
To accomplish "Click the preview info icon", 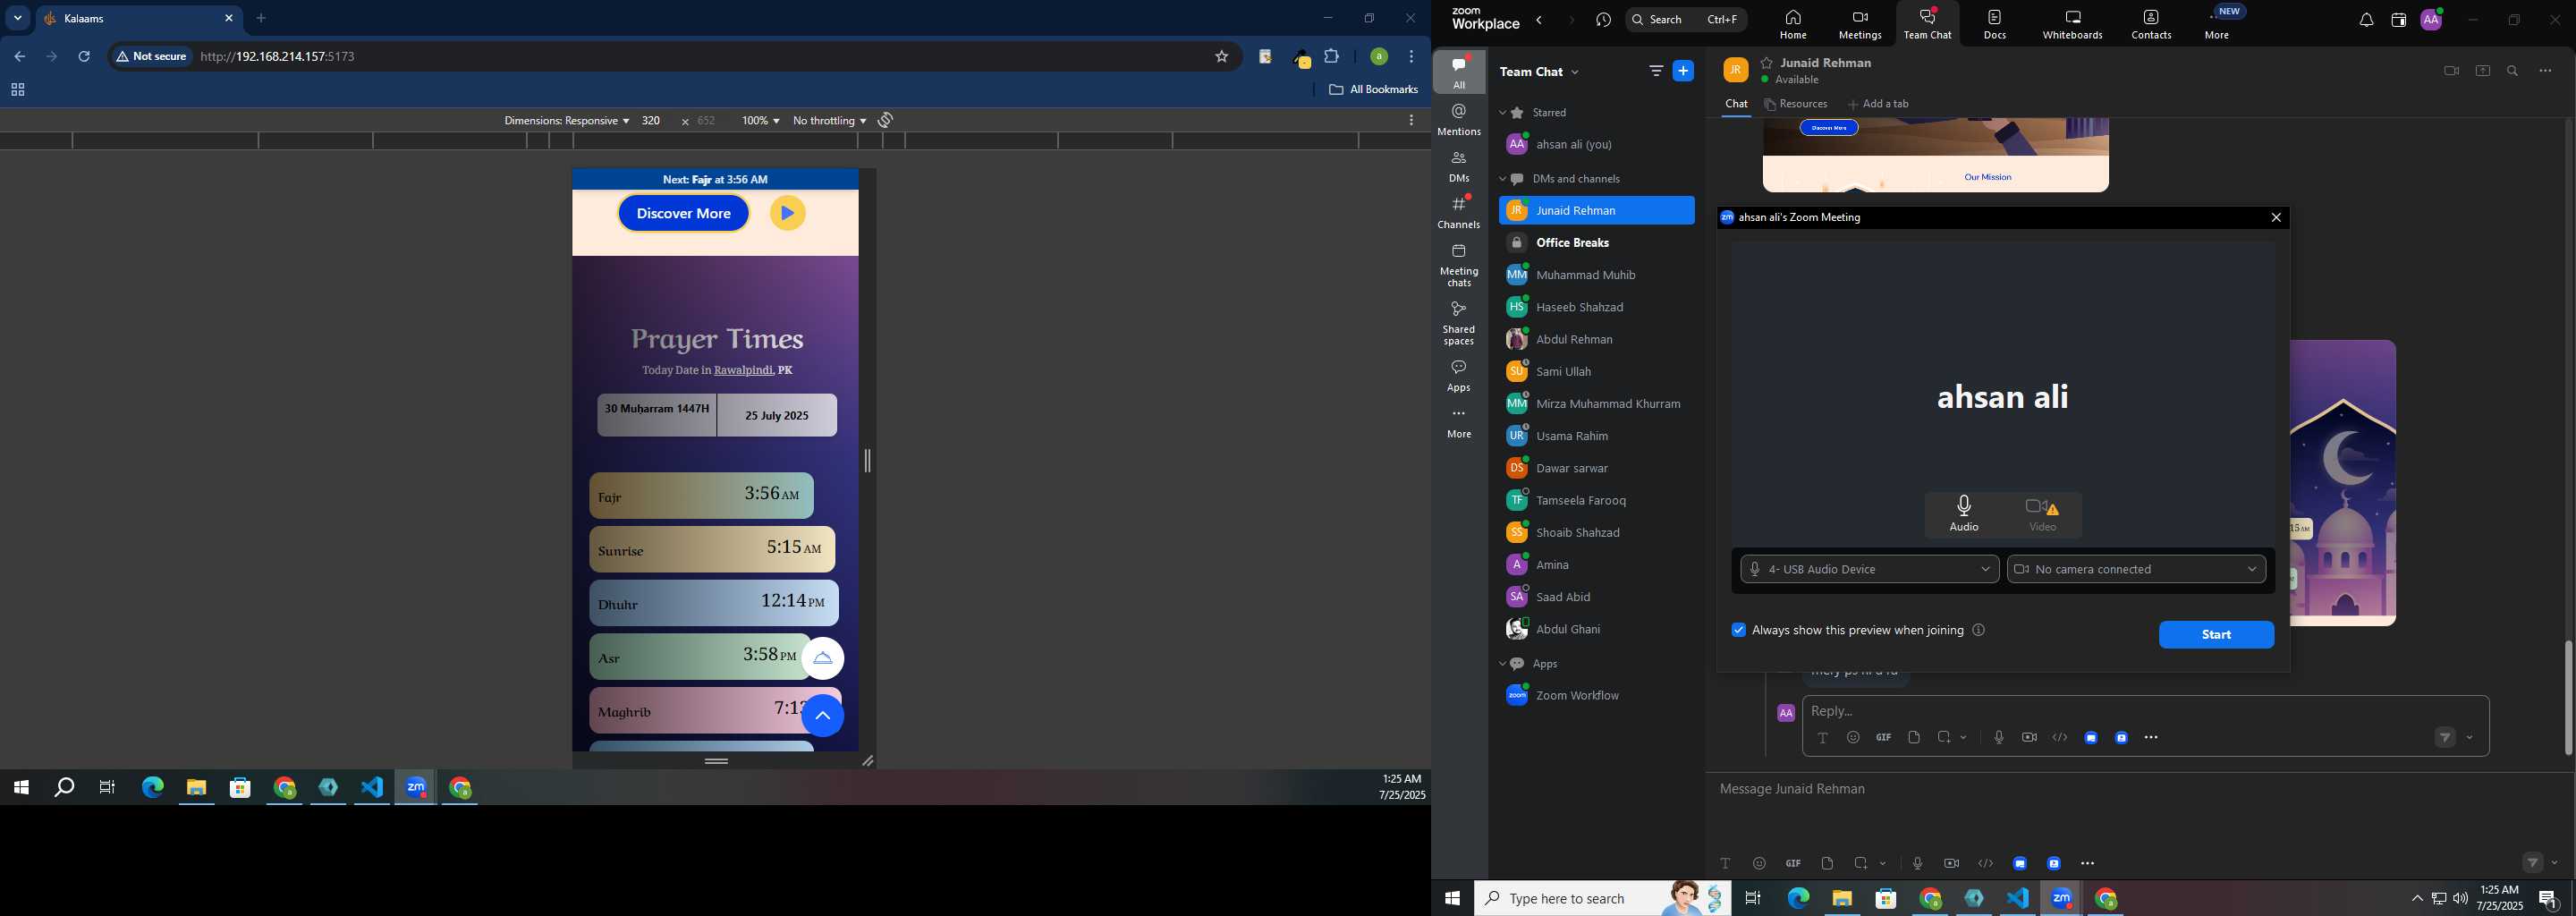I will pyautogui.click(x=1978, y=630).
